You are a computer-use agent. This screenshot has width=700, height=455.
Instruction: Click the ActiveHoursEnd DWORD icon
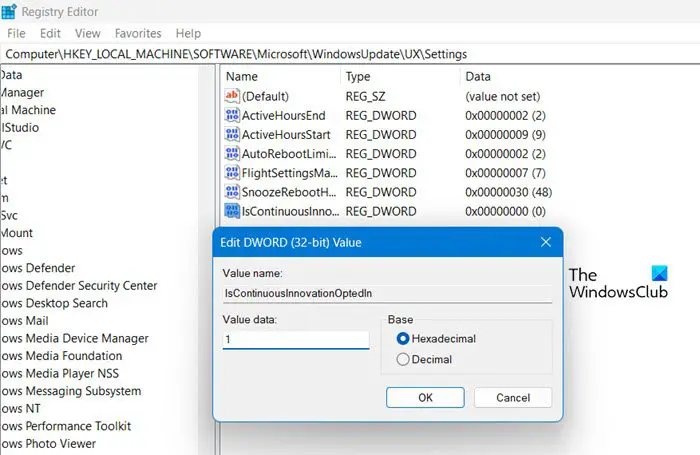232,115
